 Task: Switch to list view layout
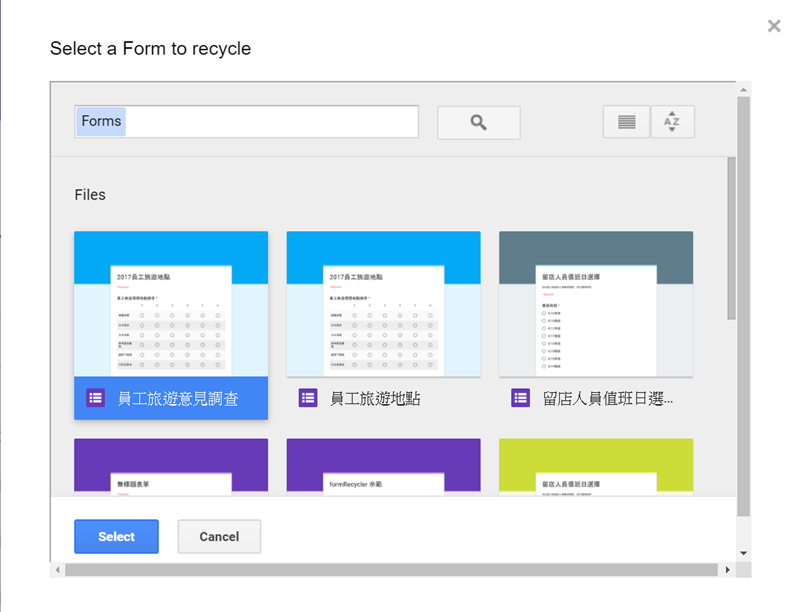pyautogui.click(x=626, y=122)
